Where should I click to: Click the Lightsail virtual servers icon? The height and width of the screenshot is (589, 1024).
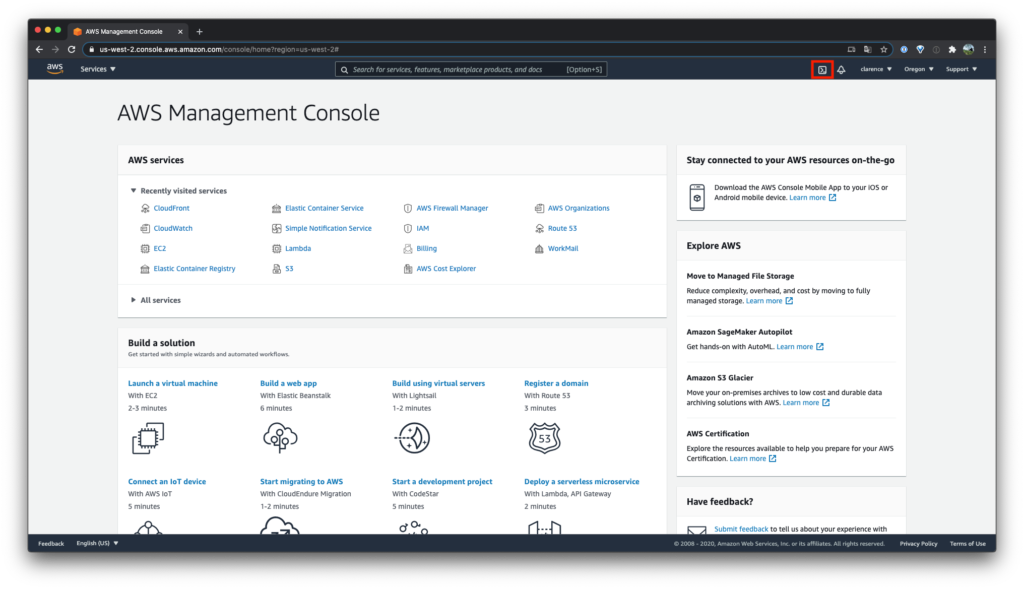tap(412, 438)
